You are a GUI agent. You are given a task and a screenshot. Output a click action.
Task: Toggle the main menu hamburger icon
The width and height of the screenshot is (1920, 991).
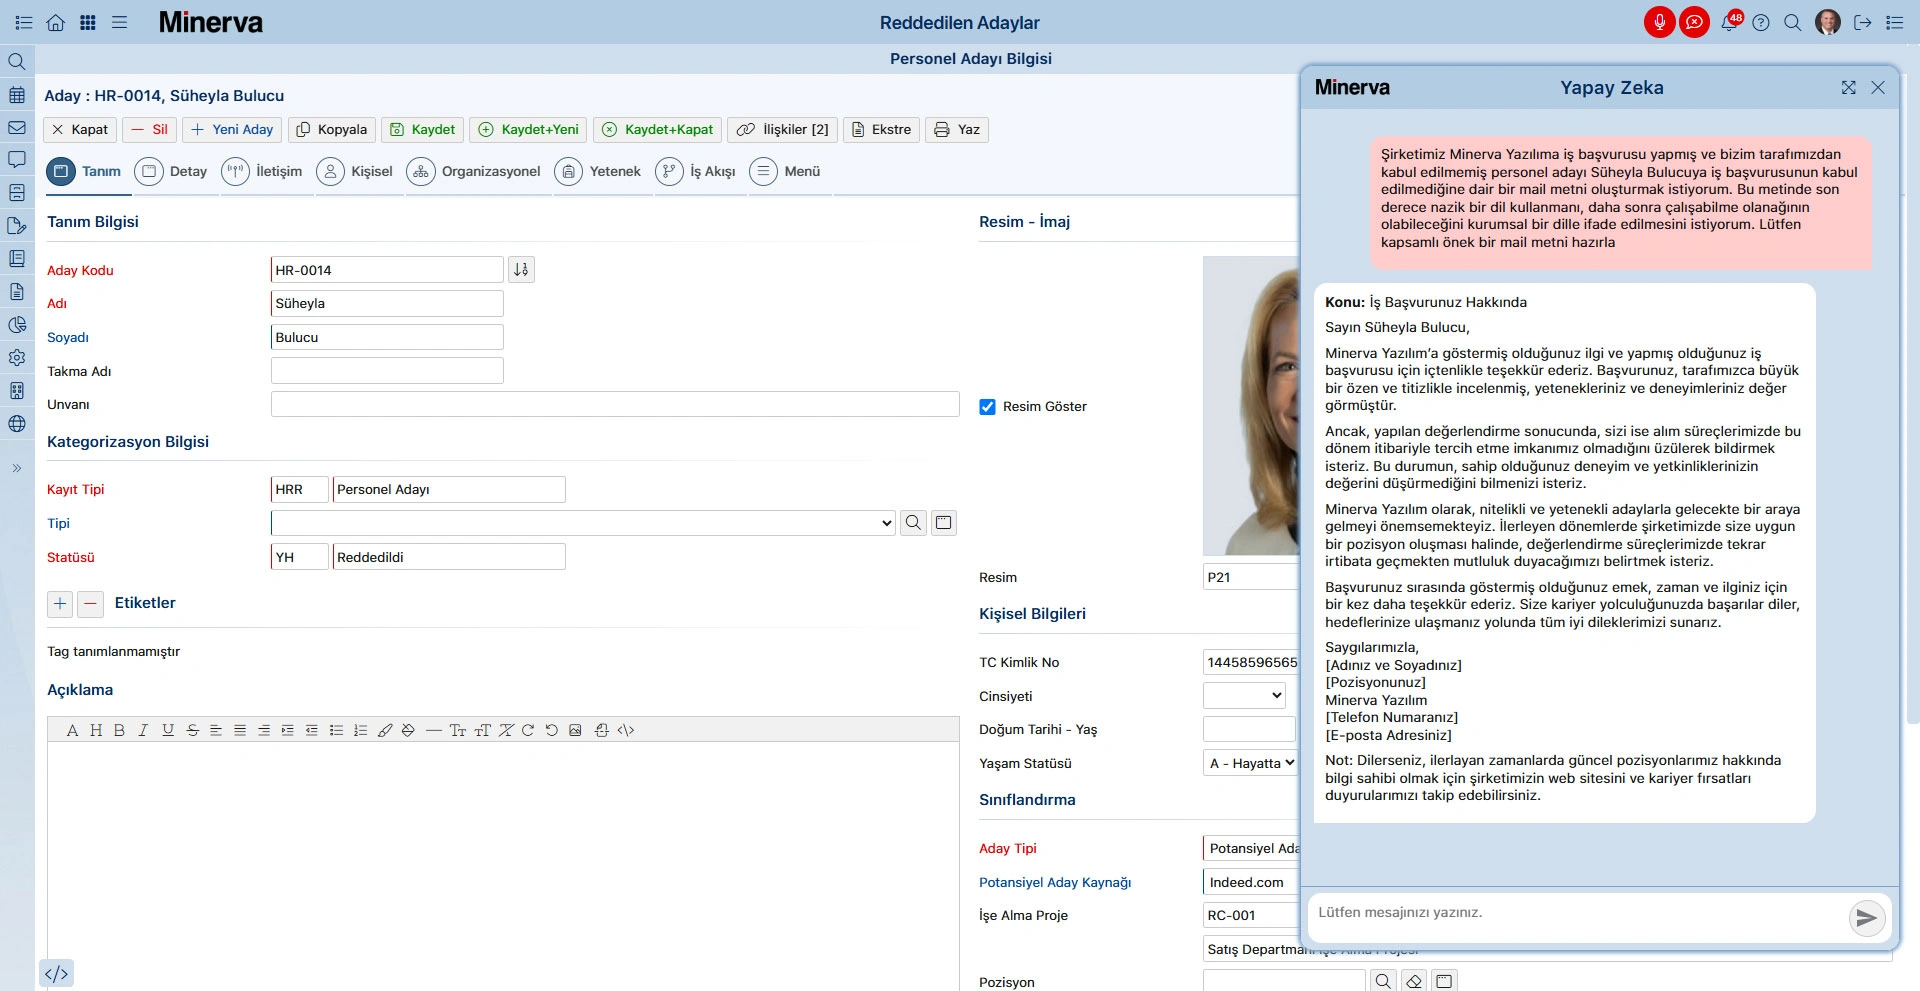coord(120,23)
